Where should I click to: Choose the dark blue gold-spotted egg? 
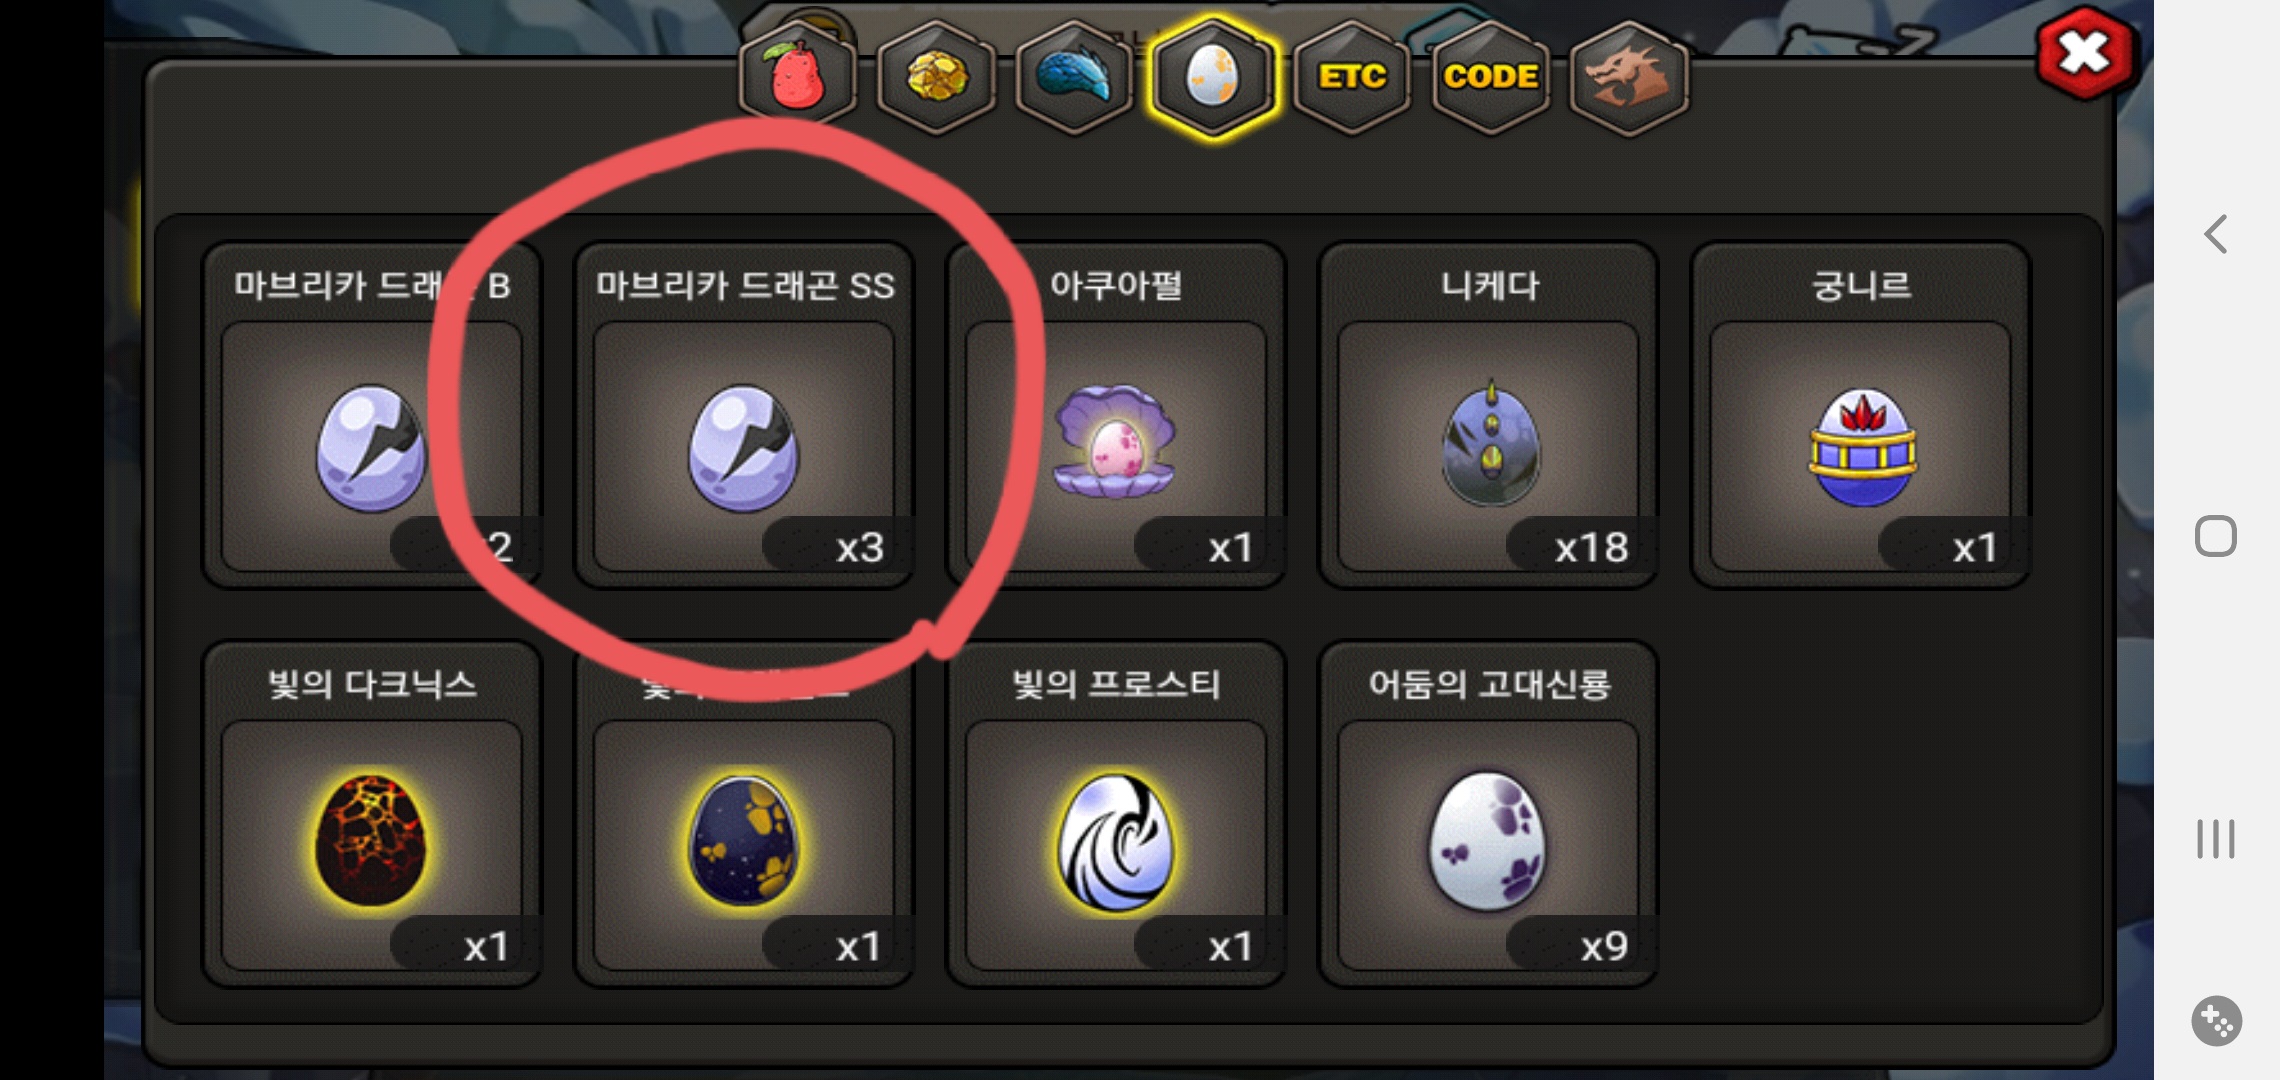(744, 814)
